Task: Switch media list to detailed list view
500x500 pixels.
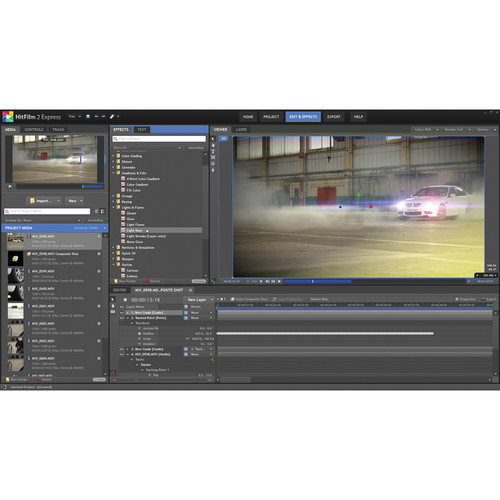Action: point(102,211)
